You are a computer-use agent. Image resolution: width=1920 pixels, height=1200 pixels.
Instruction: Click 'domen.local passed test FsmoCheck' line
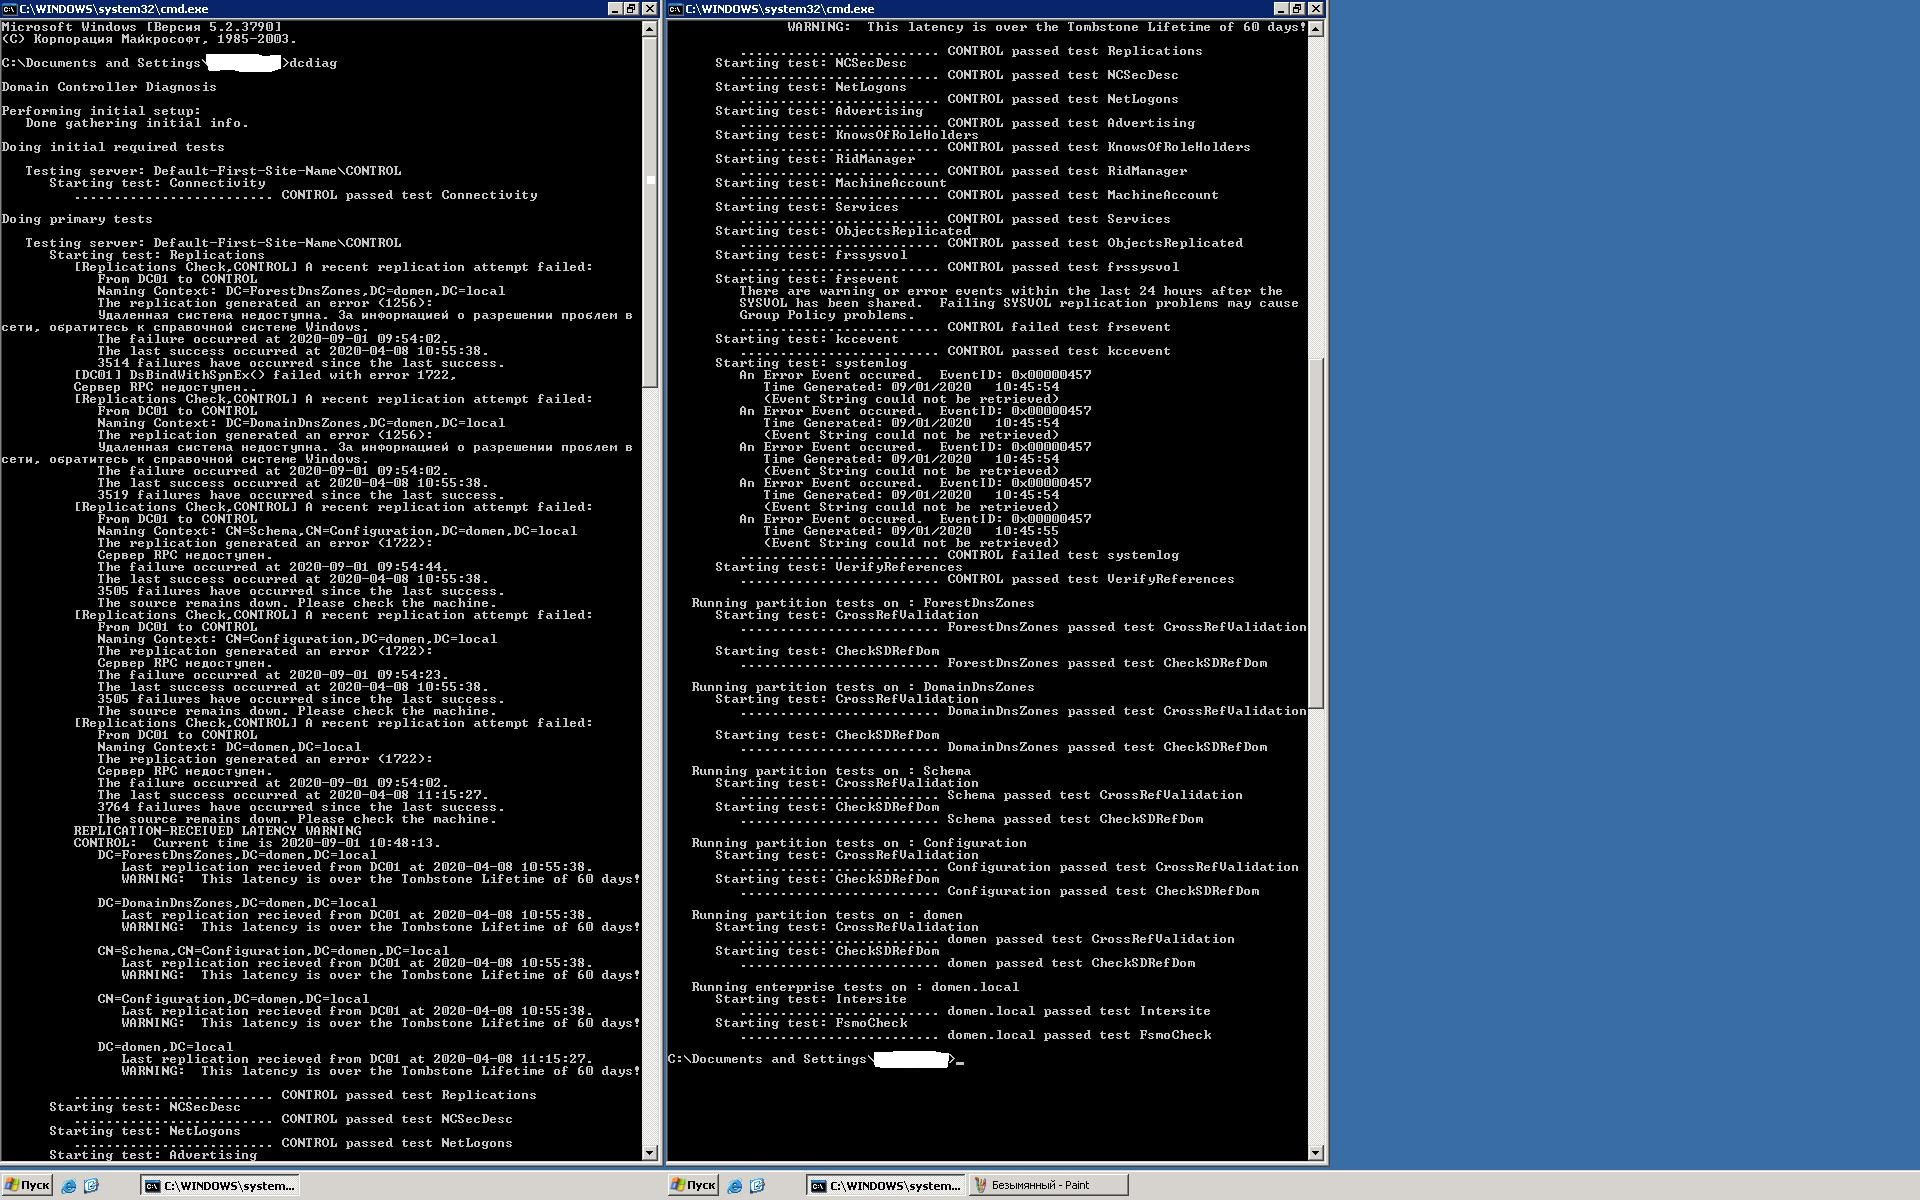[x=975, y=1035]
